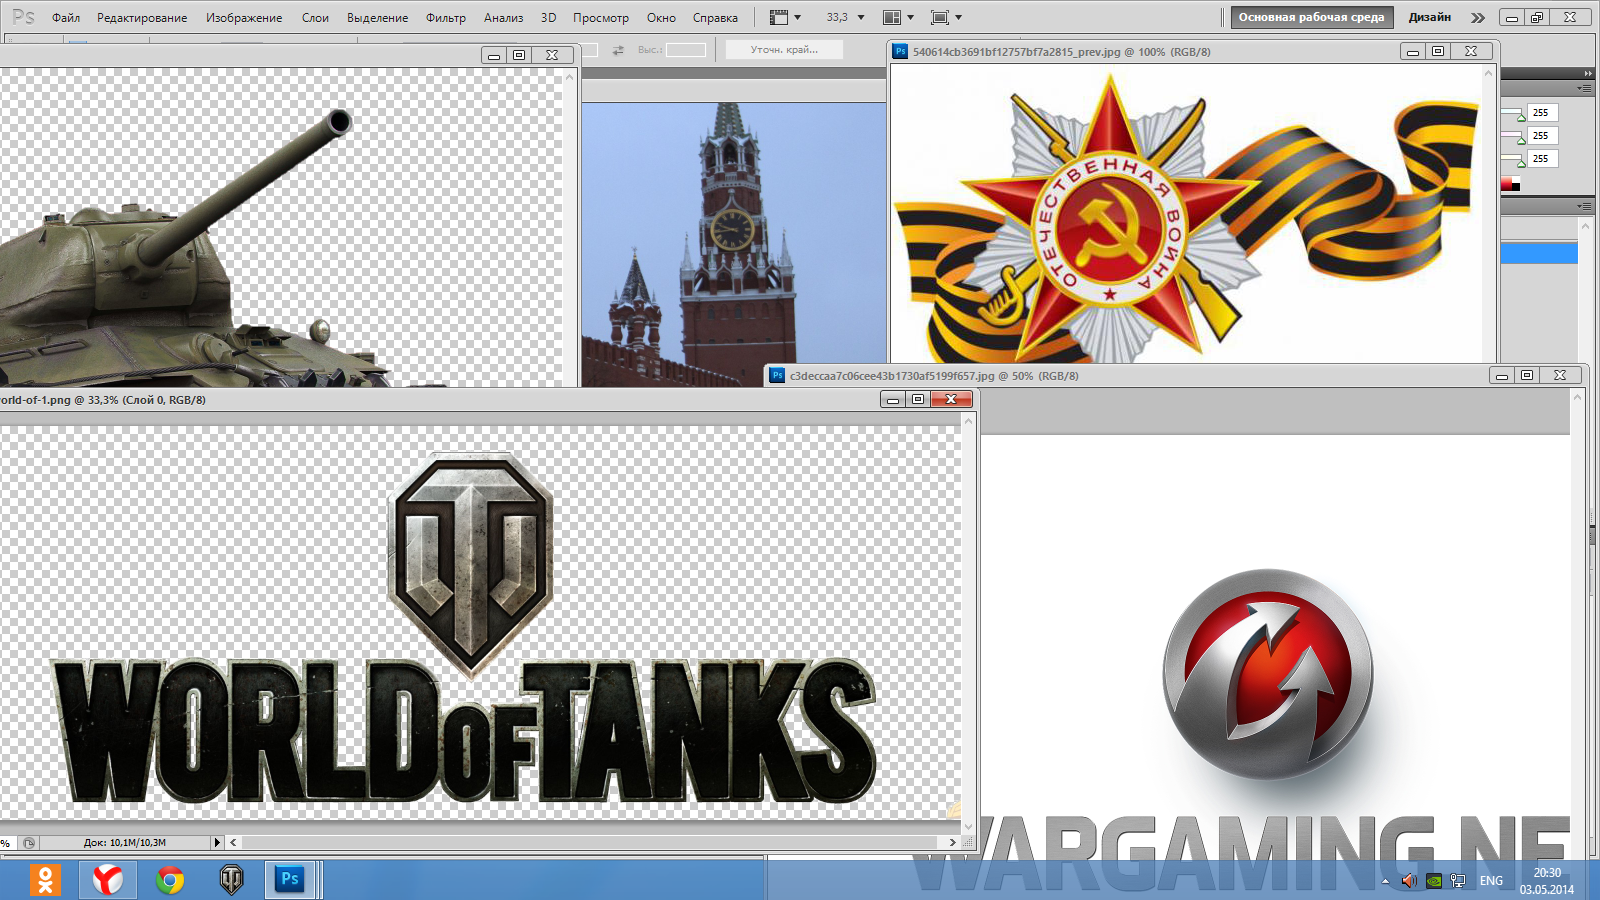This screenshot has height=900, width=1600.
Task: Click scroll-up arrow of the tank image window
Action: point(571,76)
